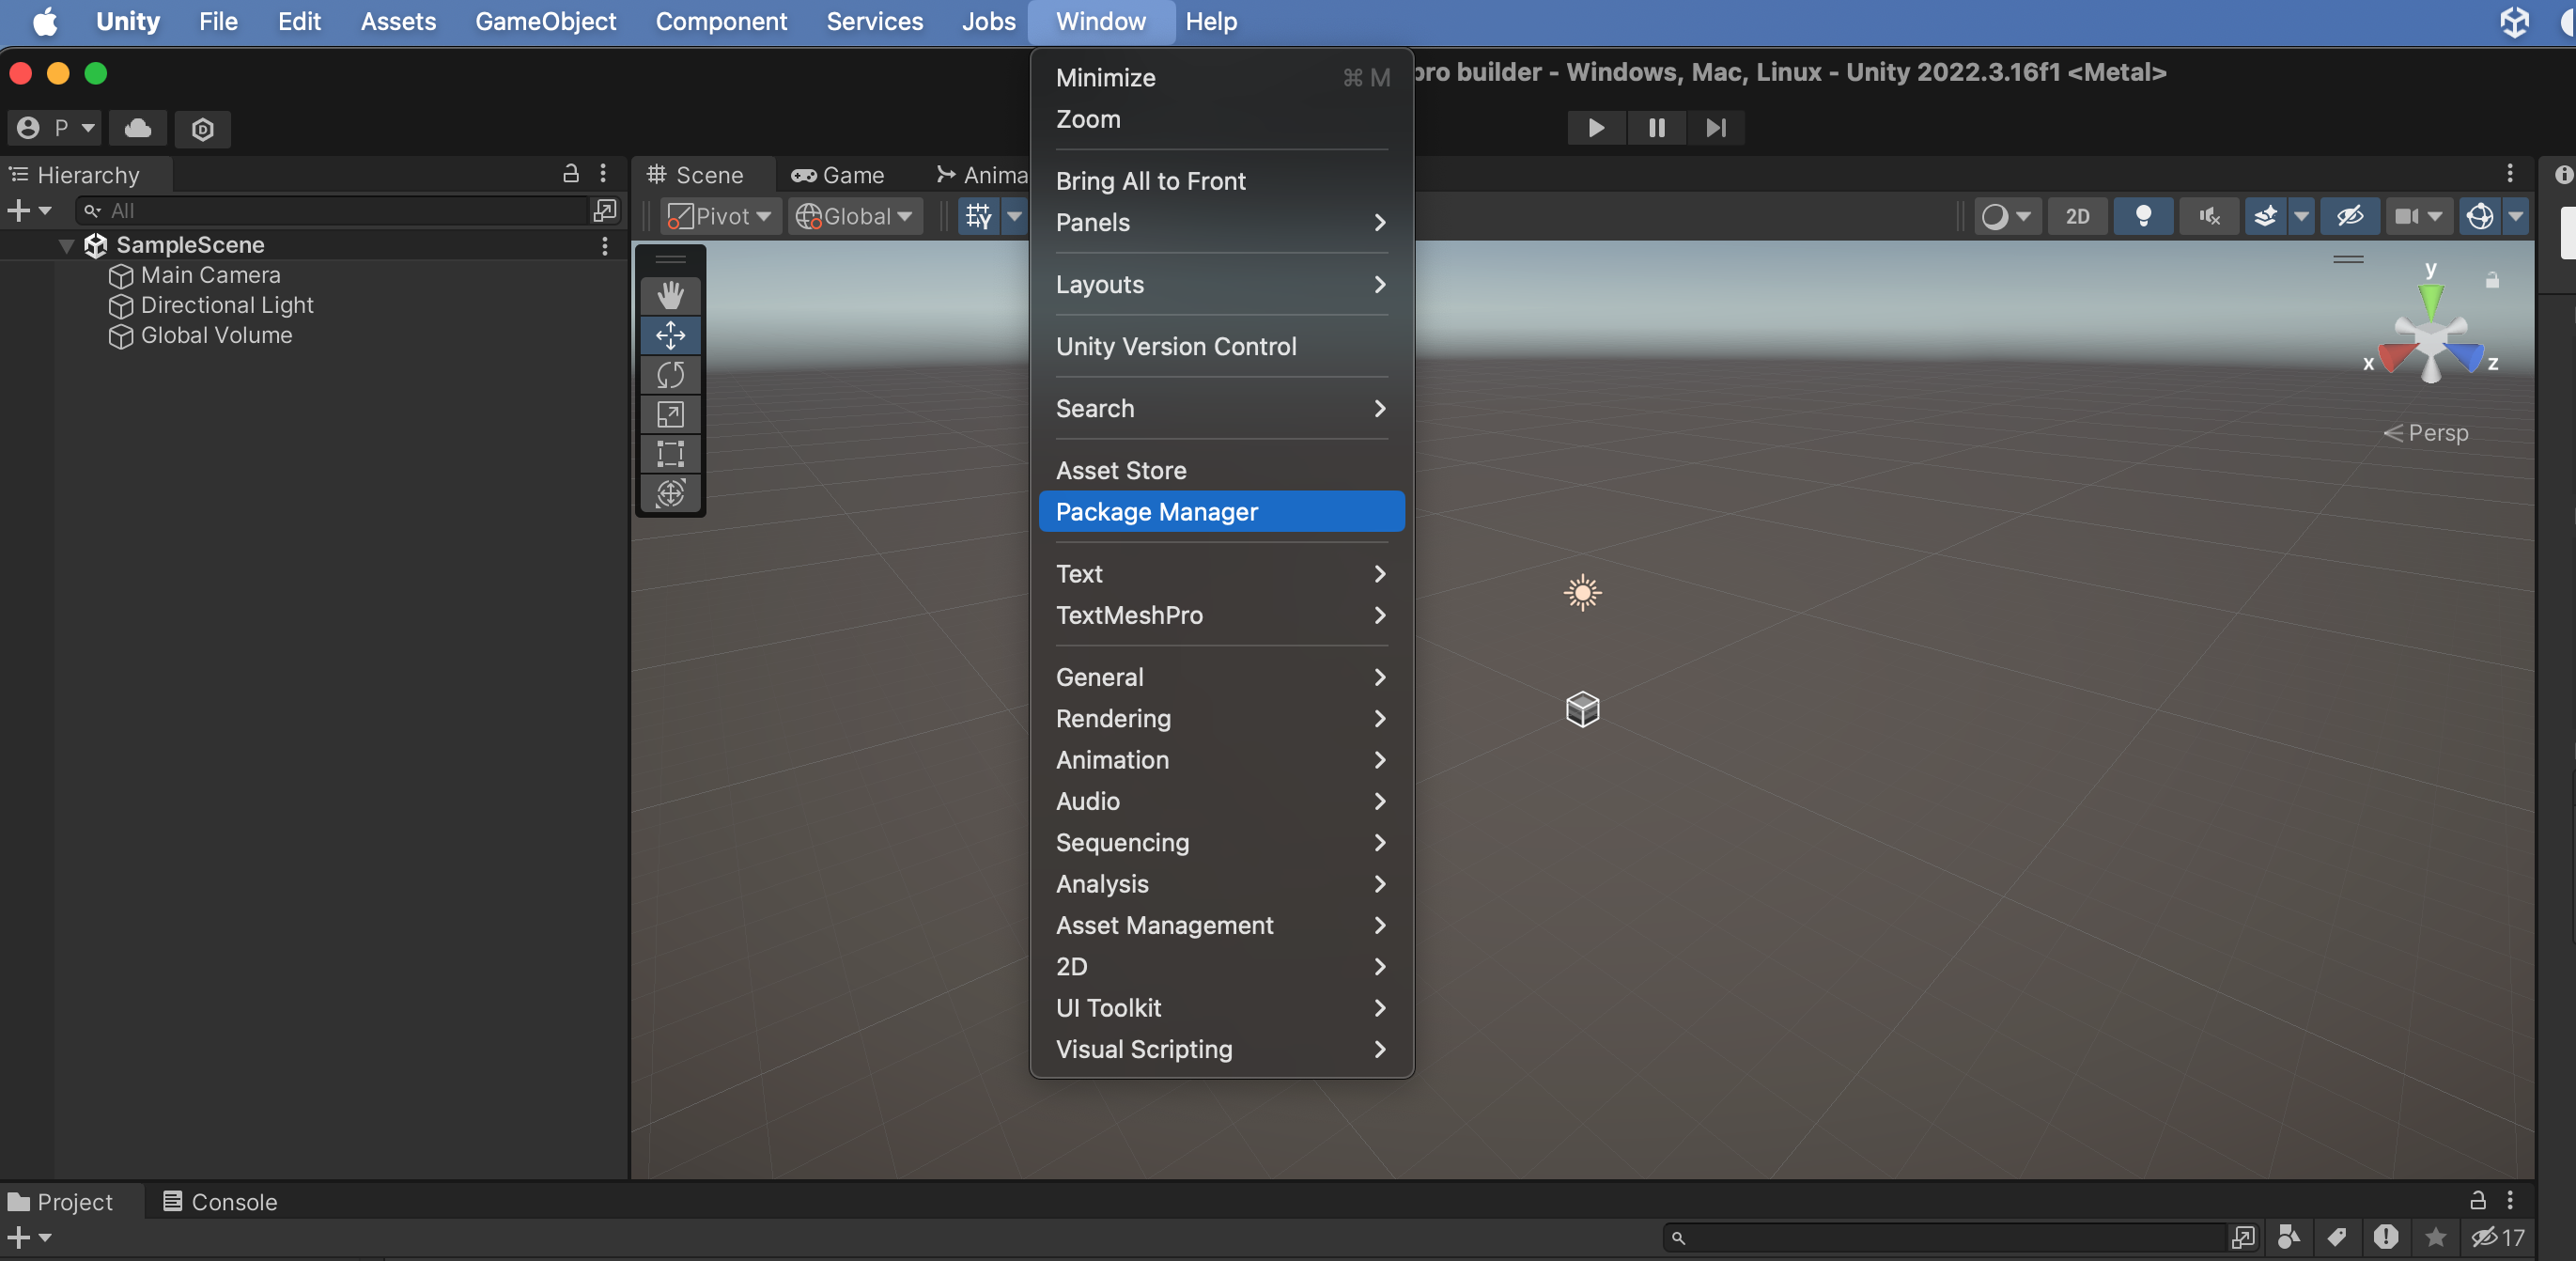The image size is (2576, 1261).
Task: Select the combined Transform tool
Action: (670, 493)
